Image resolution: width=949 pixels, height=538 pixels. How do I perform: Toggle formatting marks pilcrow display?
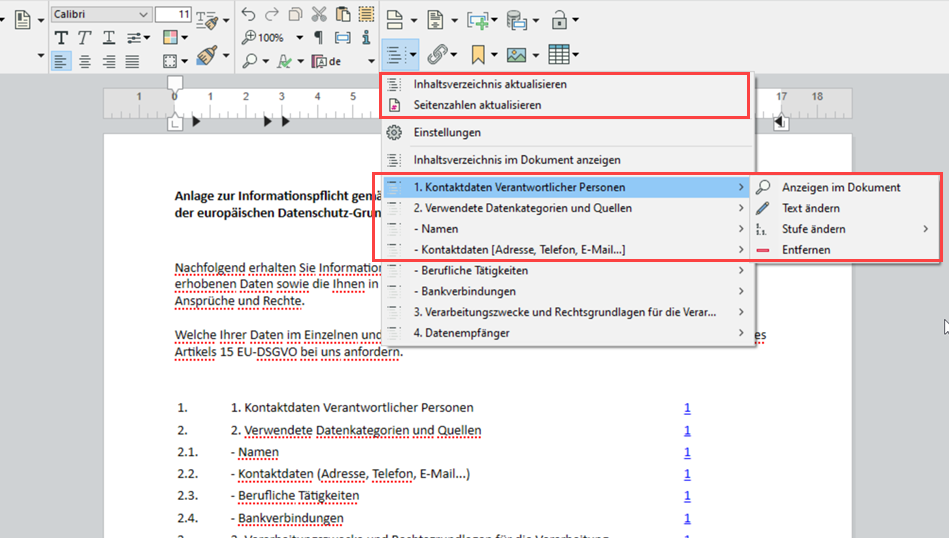tap(319, 38)
